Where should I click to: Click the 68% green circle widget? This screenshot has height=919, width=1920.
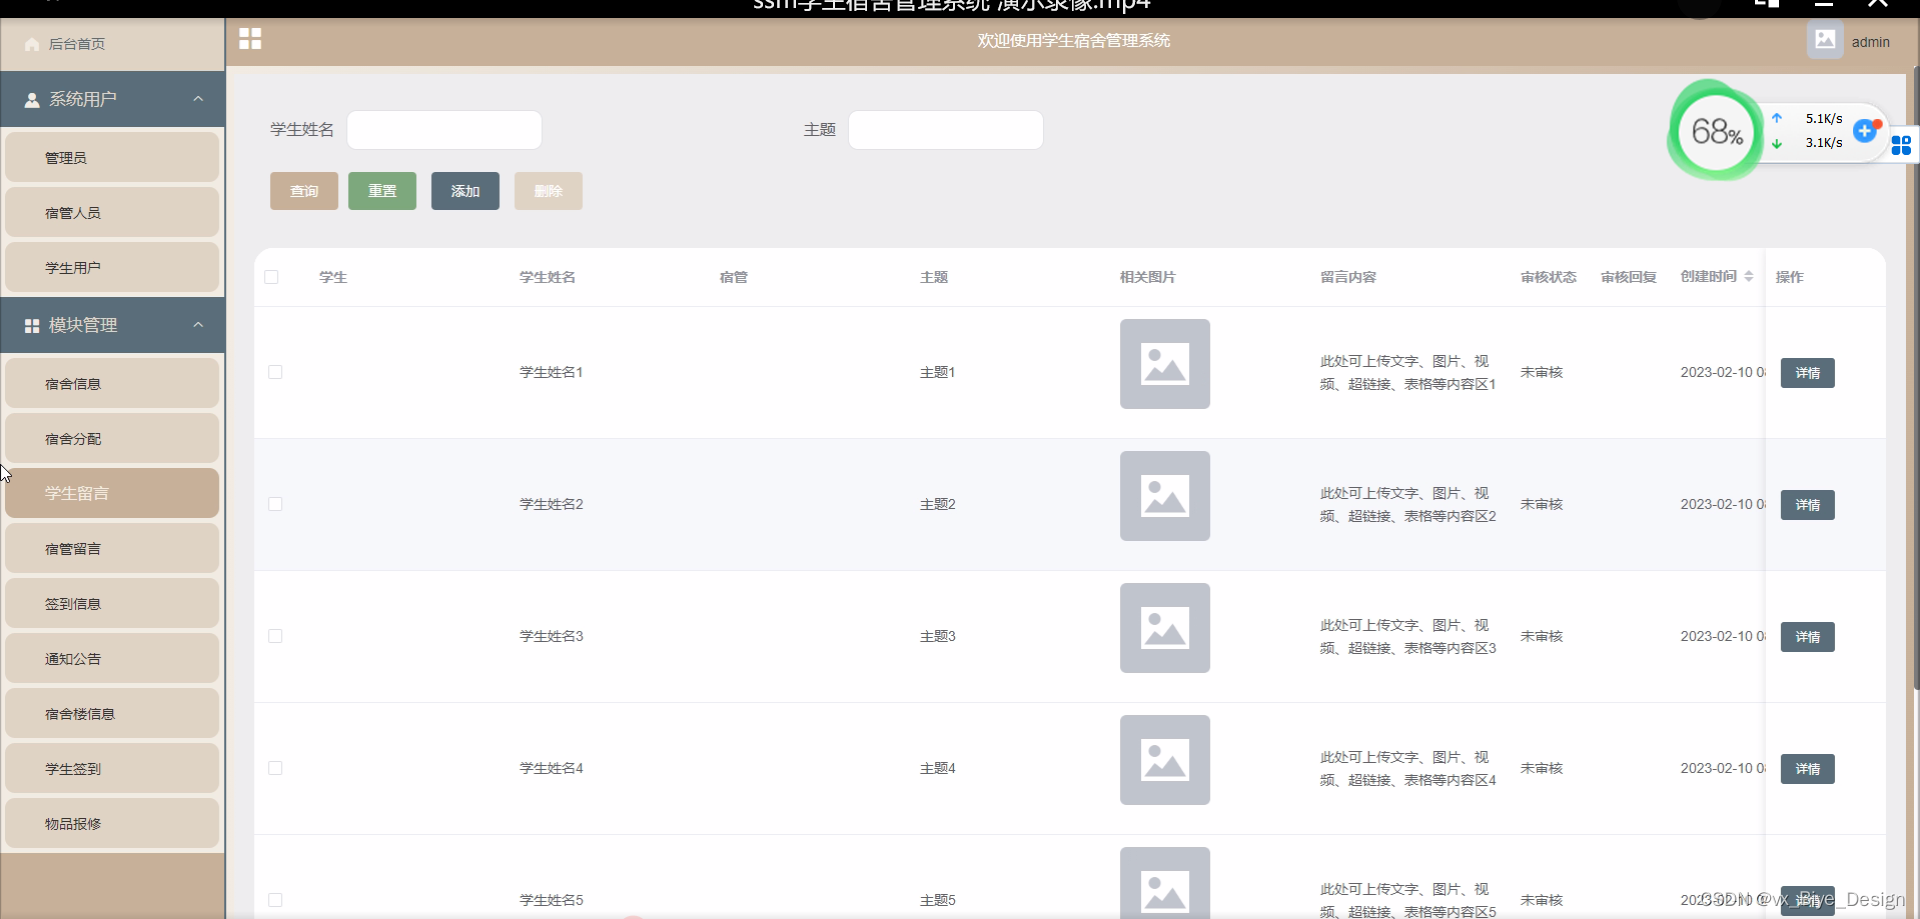click(1716, 131)
